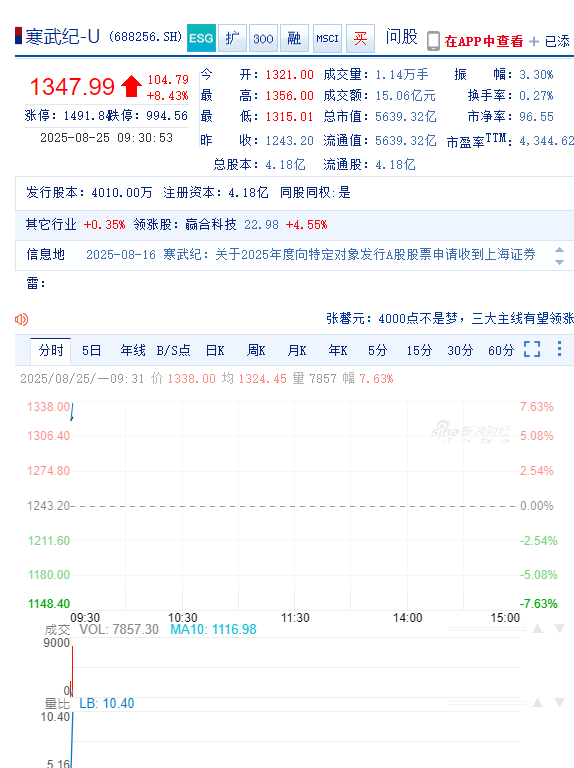Click the ESG badge icon

coord(201,38)
